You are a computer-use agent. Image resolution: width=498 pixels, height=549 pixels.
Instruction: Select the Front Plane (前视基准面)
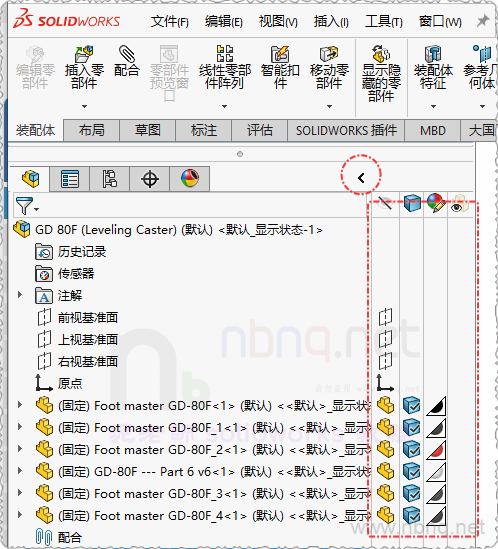pyautogui.click(x=77, y=318)
